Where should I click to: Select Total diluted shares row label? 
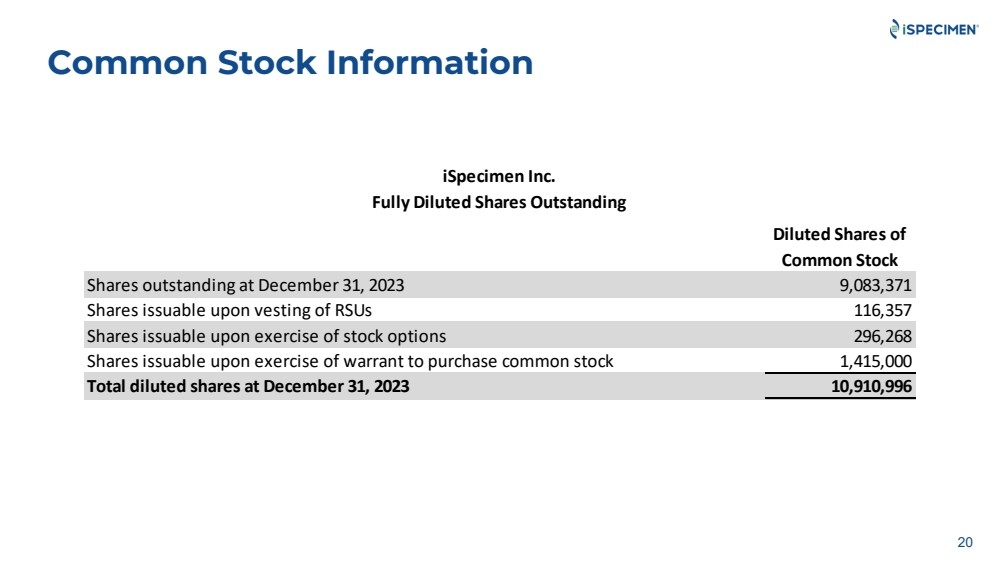coord(248,386)
